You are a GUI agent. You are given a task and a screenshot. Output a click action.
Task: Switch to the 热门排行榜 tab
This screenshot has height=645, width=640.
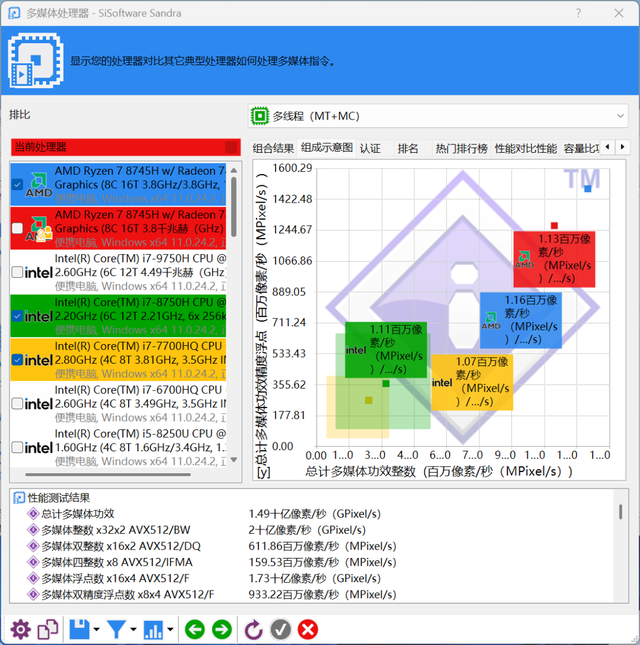[x=461, y=148]
